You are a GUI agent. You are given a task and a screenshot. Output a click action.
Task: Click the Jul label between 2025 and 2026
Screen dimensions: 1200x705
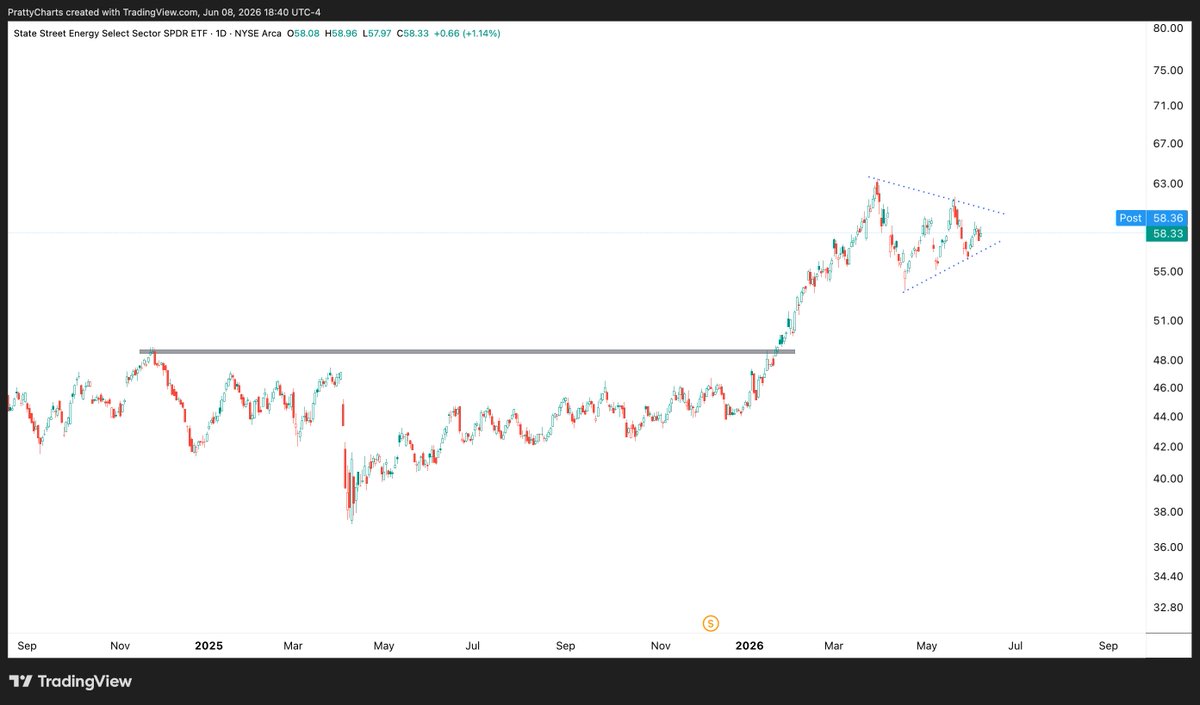click(475, 646)
